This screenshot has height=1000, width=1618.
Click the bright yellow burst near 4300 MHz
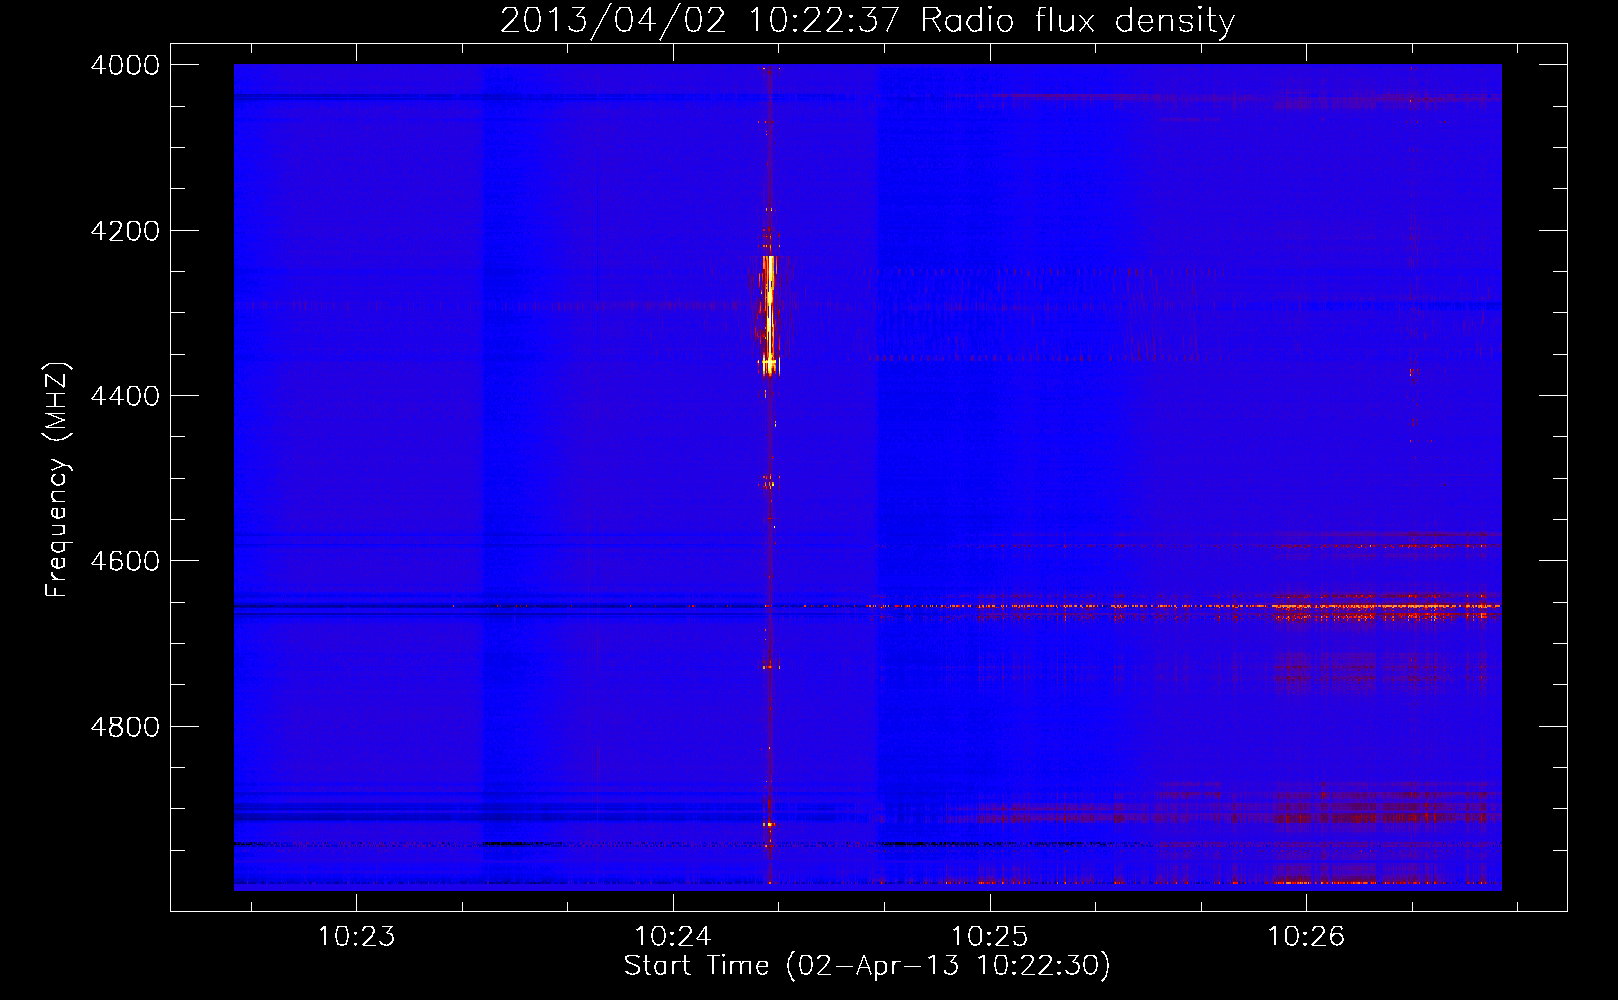pos(769,314)
